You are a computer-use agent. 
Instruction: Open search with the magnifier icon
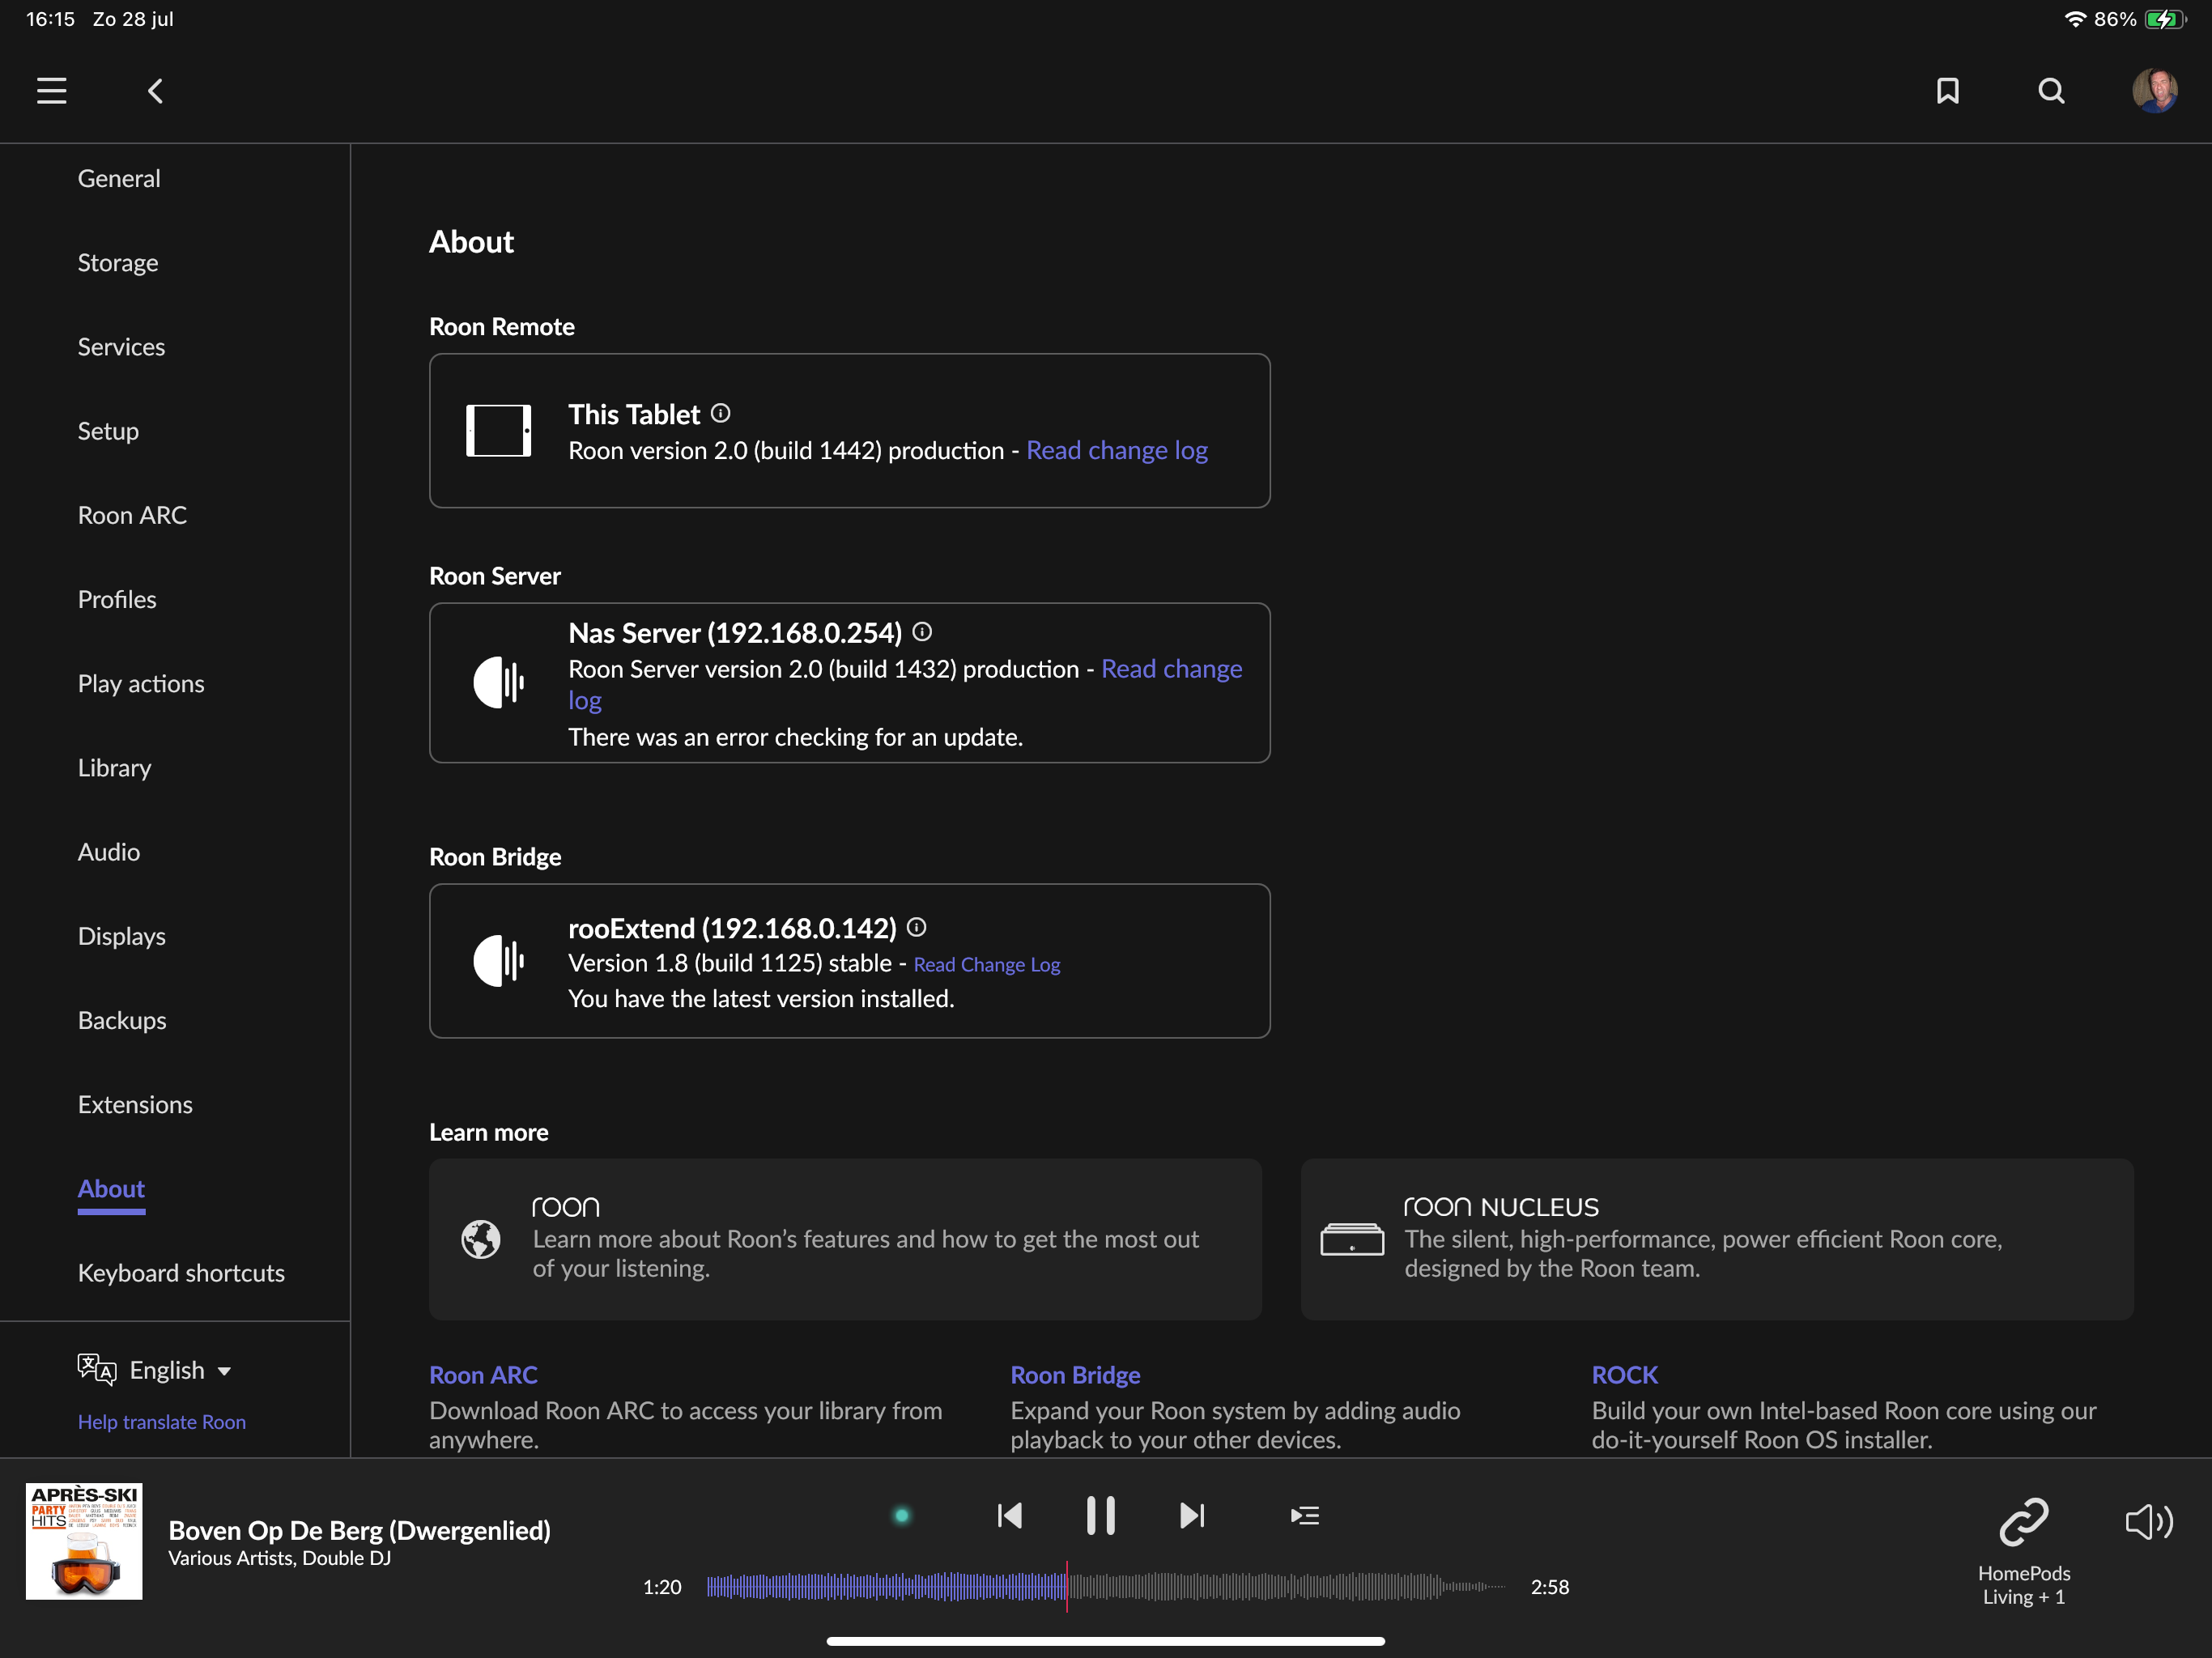click(x=2051, y=91)
